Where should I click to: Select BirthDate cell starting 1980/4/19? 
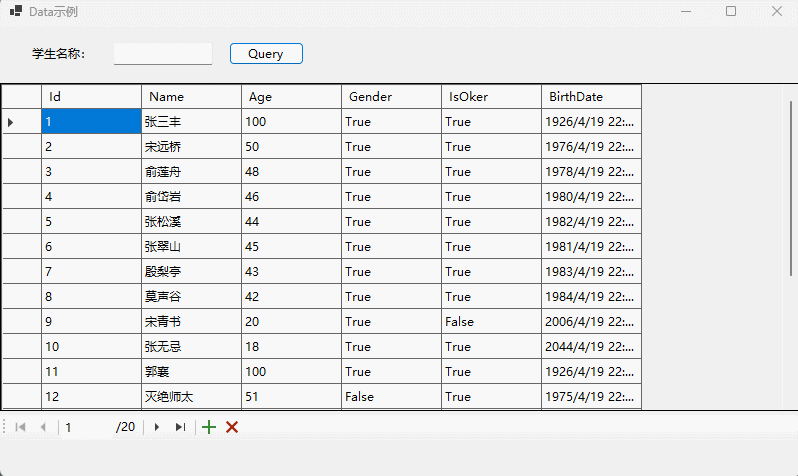pyautogui.click(x=591, y=197)
